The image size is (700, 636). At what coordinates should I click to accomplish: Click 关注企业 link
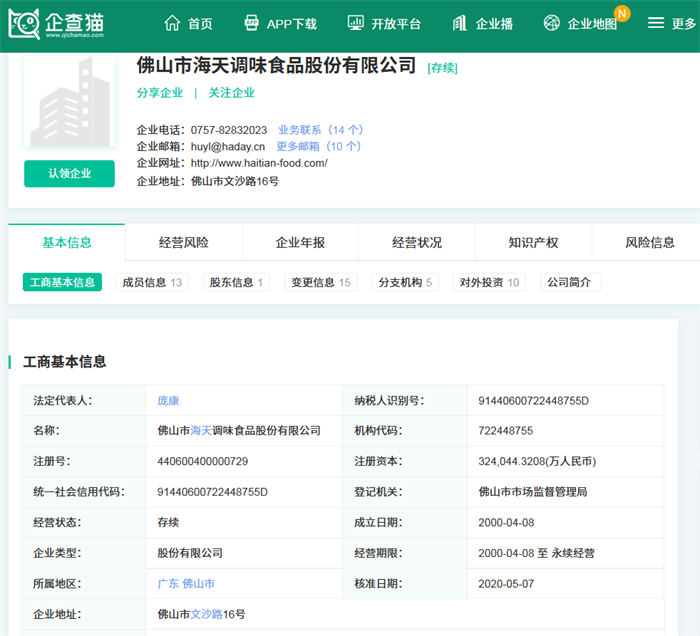[x=231, y=93]
